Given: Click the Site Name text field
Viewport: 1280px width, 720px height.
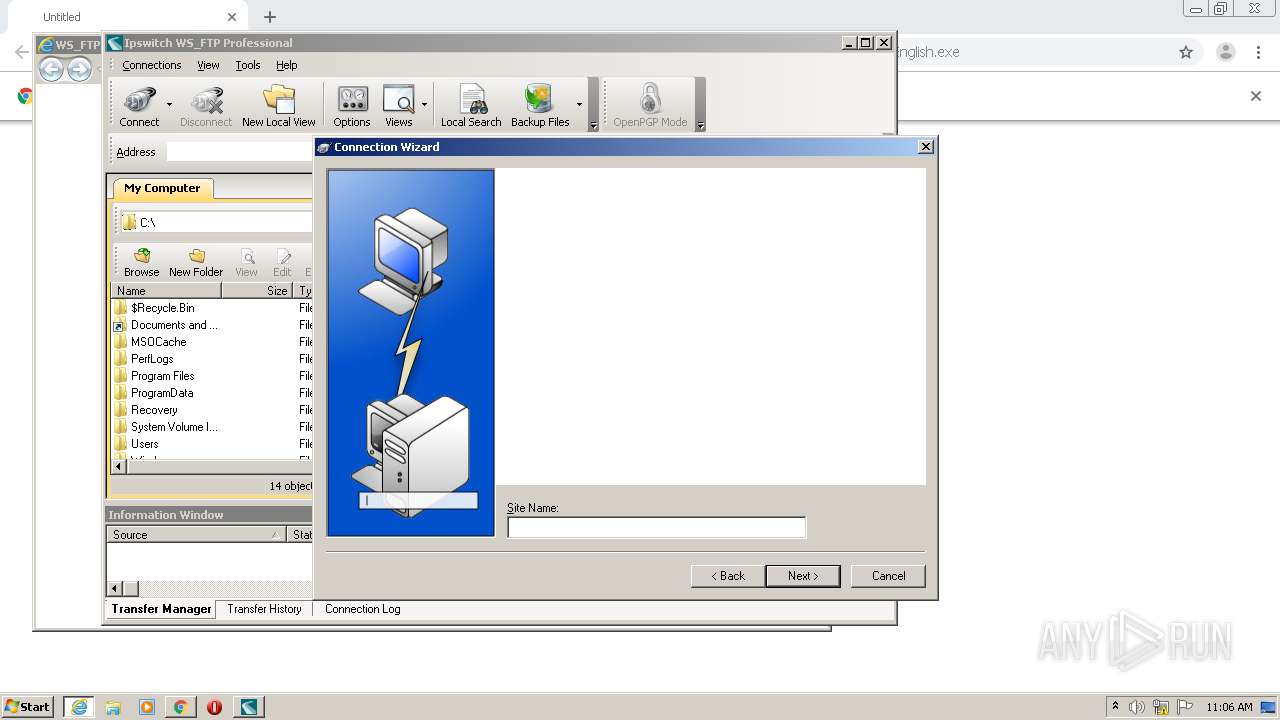Looking at the screenshot, I should (x=656, y=528).
